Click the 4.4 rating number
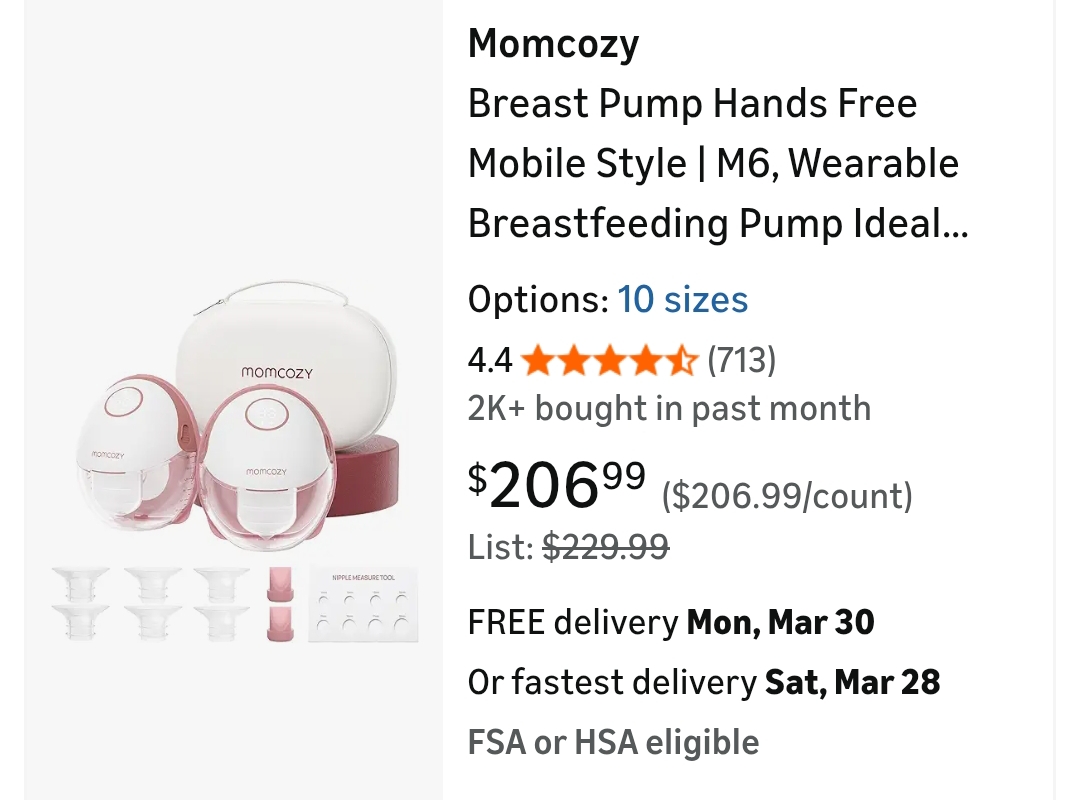The image size is (1080, 800). click(x=490, y=360)
